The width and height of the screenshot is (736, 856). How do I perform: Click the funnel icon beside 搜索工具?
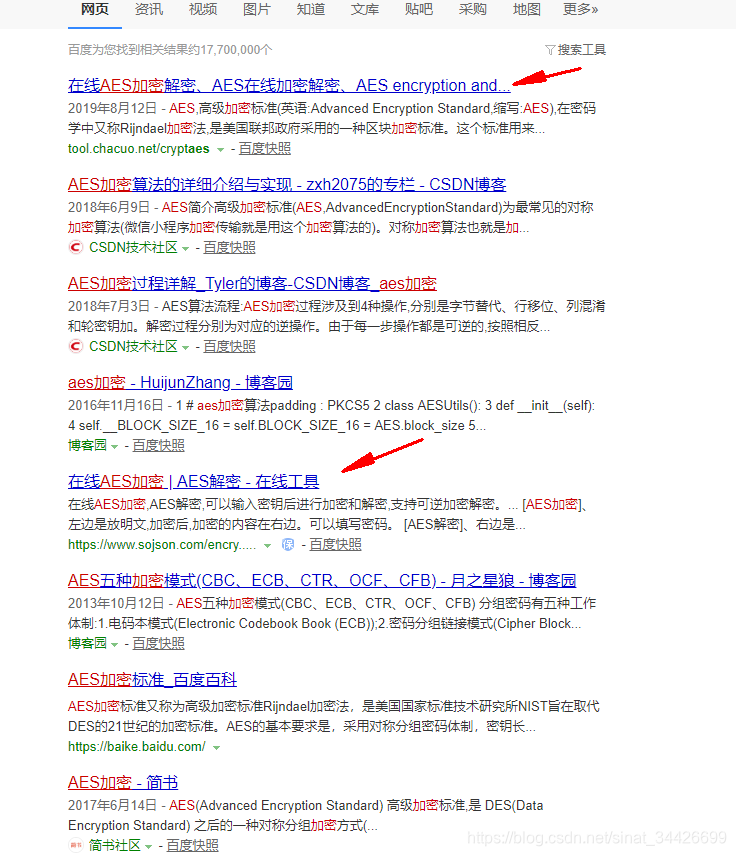pos(550,50)
